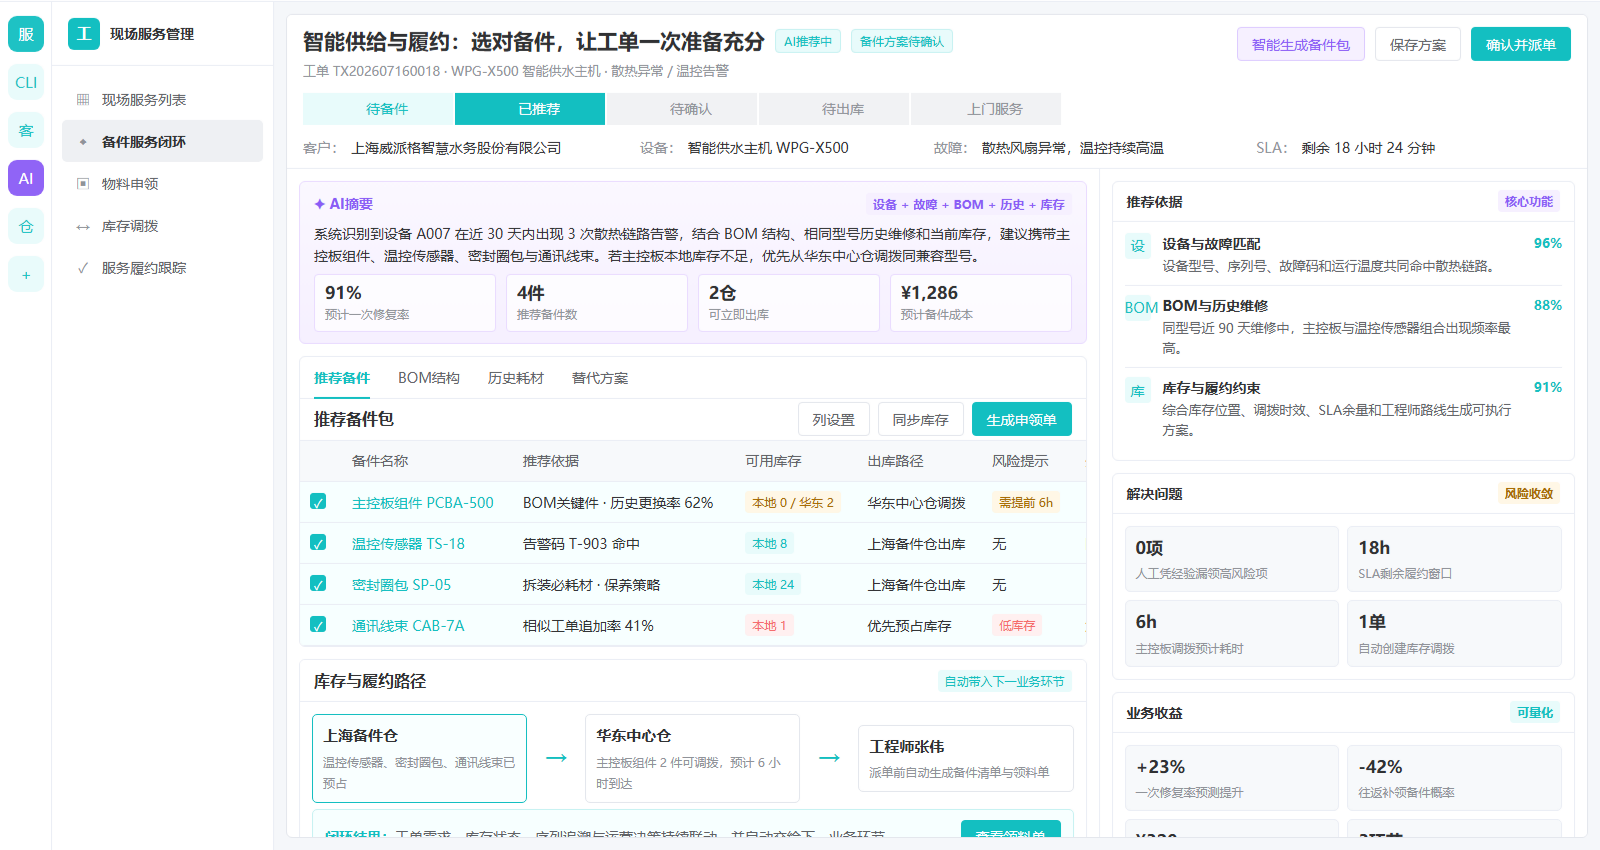The image size is (1600, 850).
Task: Click the 物料申领 menu icon
Action: click(x=83, y=184)
